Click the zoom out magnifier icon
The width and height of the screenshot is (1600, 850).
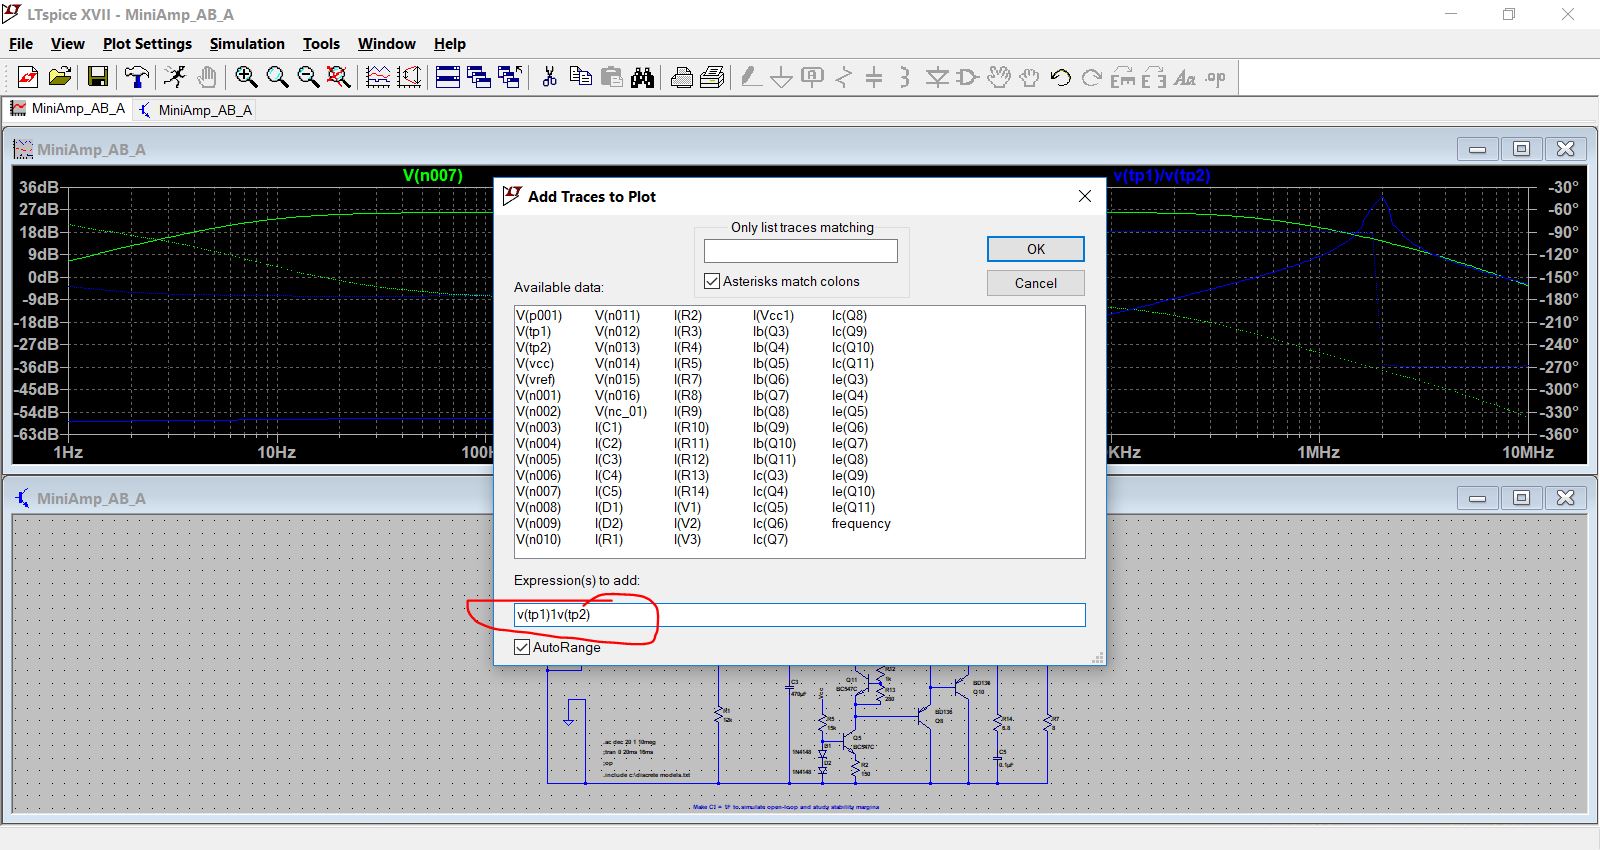pos(308,77)
